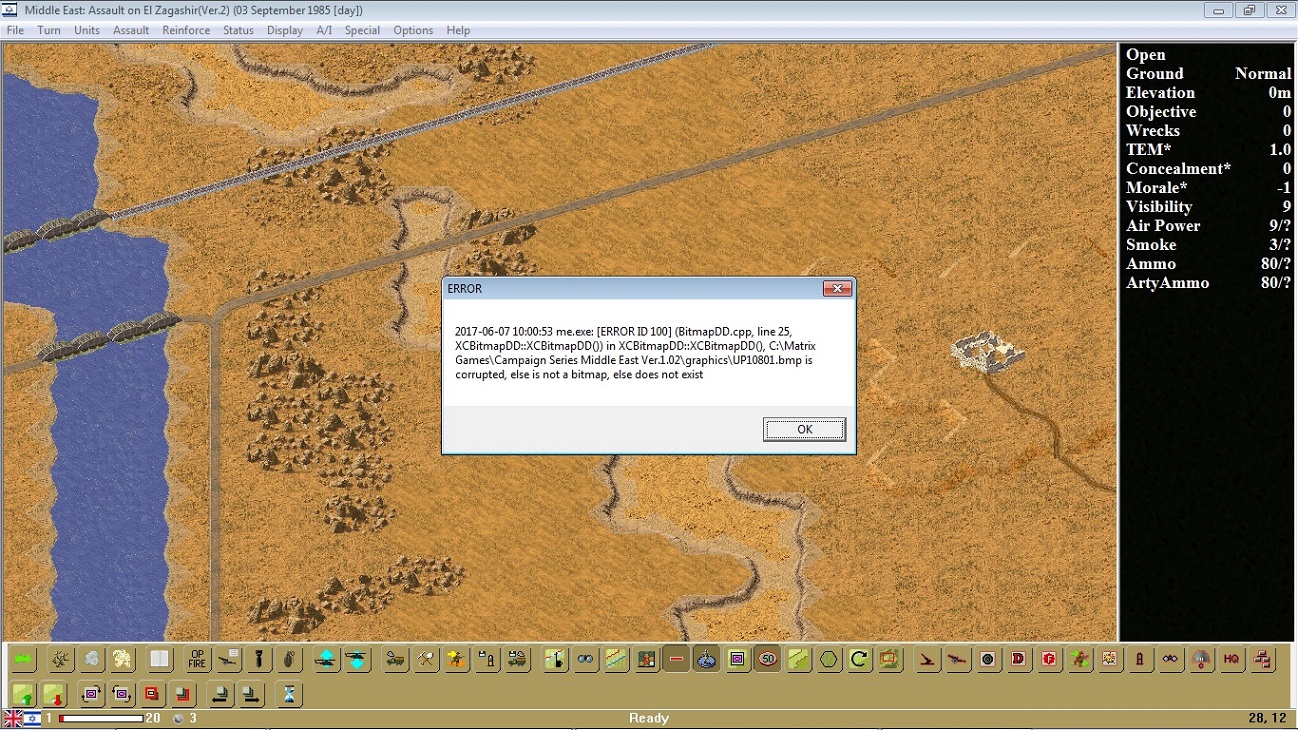Click the line graph chart icon
This screenshot has width=1298, height=730.
click(615, 660)
